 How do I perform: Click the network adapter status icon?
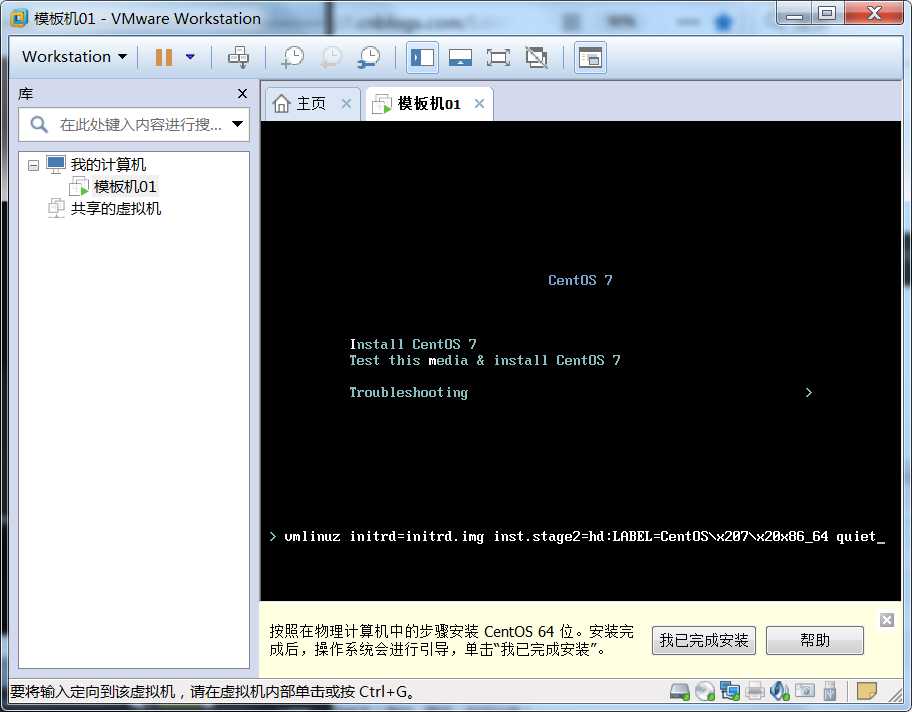[729, 691]
